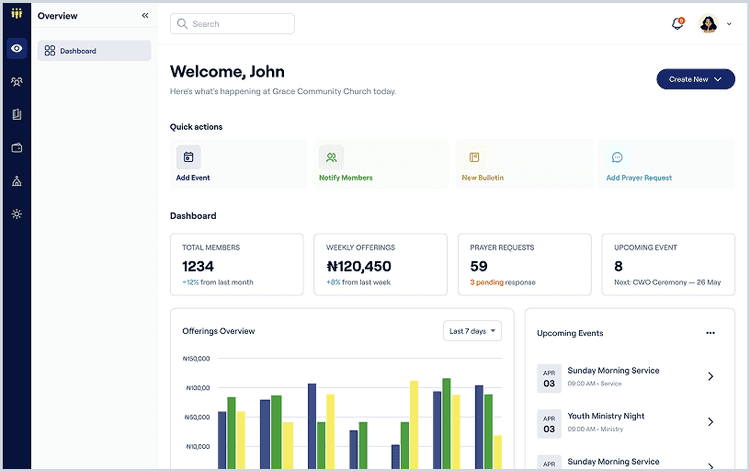Click the New Bulletin label

(x=483, y=178)
